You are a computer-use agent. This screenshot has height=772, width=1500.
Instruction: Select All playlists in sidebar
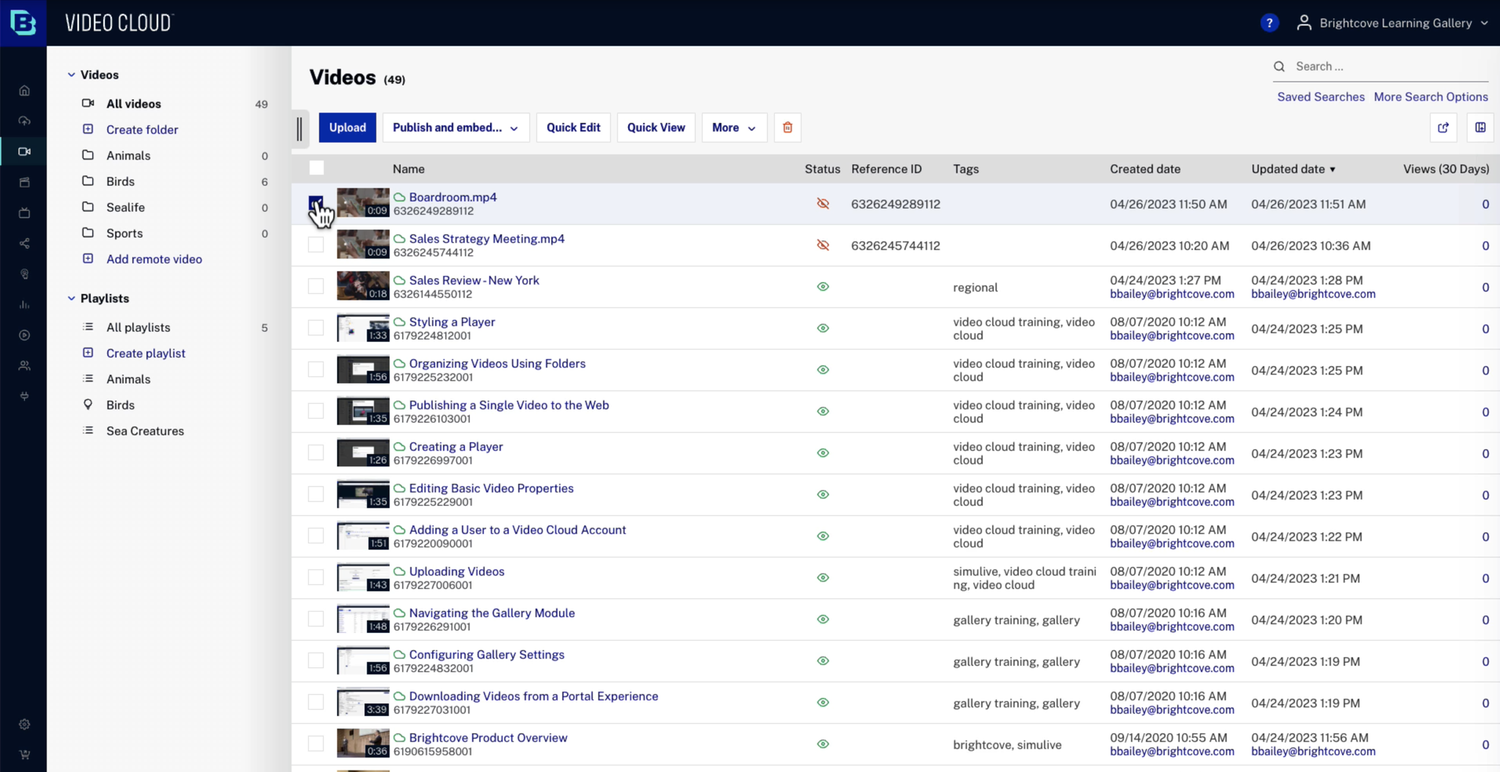[x=138, y=328]
